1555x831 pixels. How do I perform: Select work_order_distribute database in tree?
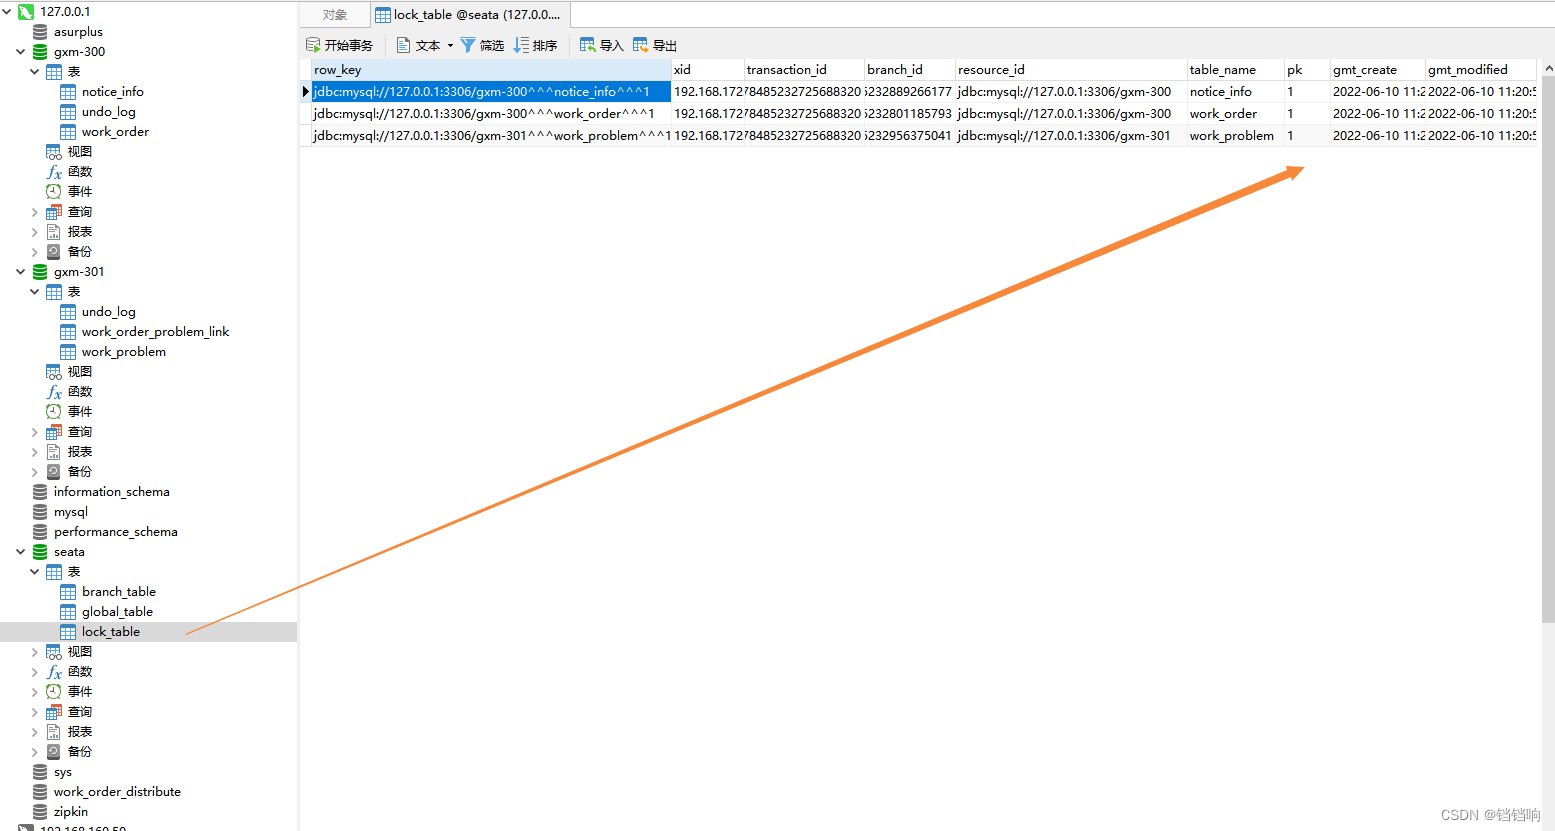(x=117, y=792)
